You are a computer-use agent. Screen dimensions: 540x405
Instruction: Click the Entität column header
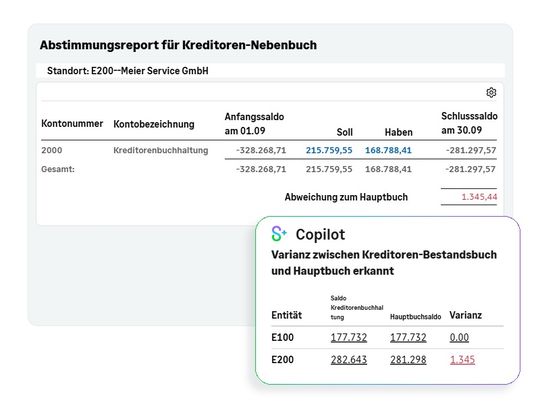coord(287,315)
